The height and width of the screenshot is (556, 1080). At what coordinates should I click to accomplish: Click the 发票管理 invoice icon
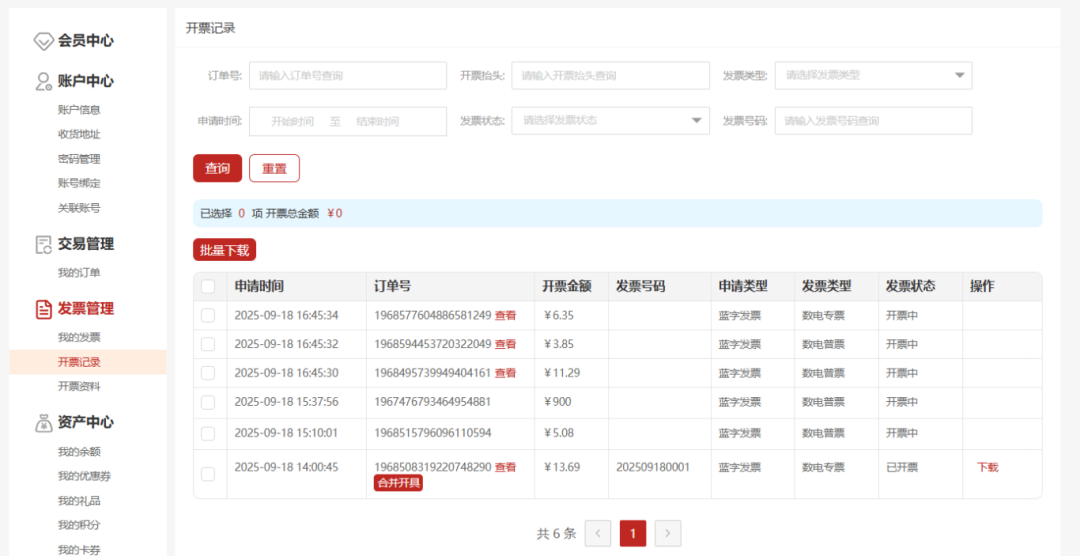coord(43,309)
